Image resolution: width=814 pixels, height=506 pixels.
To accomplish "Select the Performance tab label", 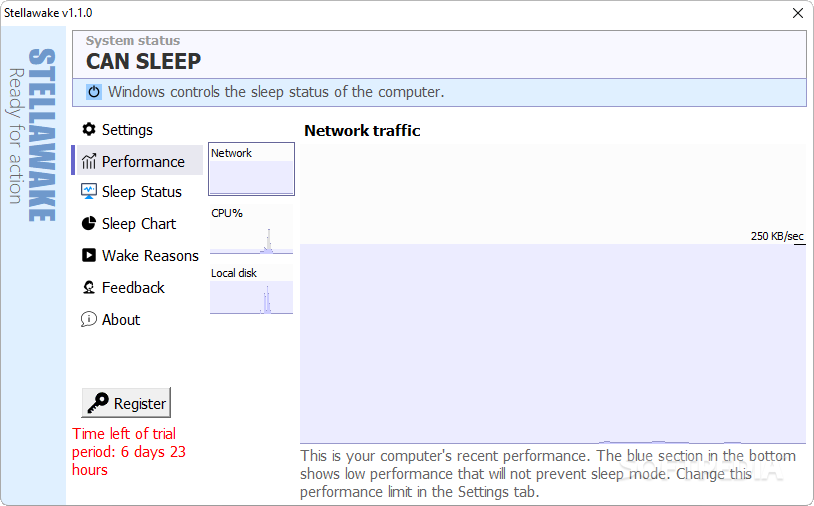I will [x=143, y=162].
